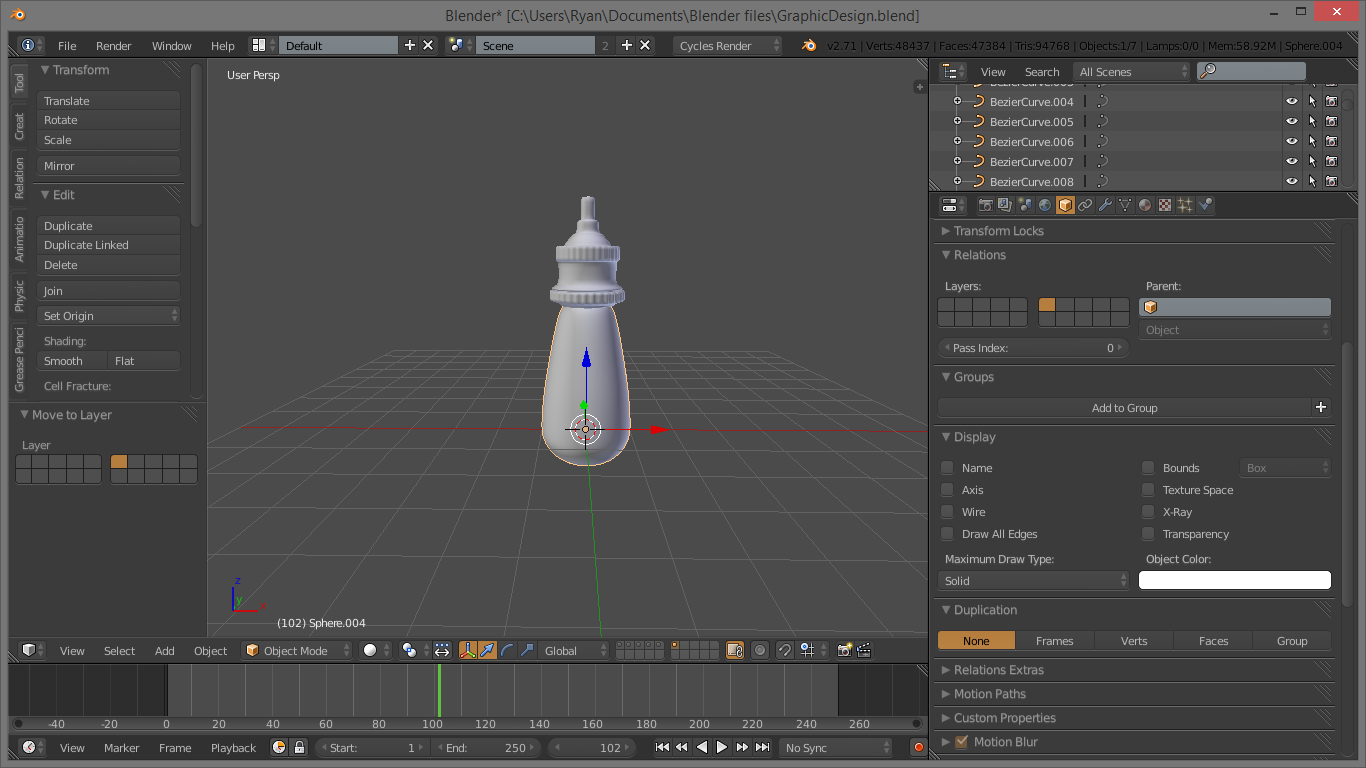Enable the Name display checkbox
1366x768 pixels.
[947, 467]
